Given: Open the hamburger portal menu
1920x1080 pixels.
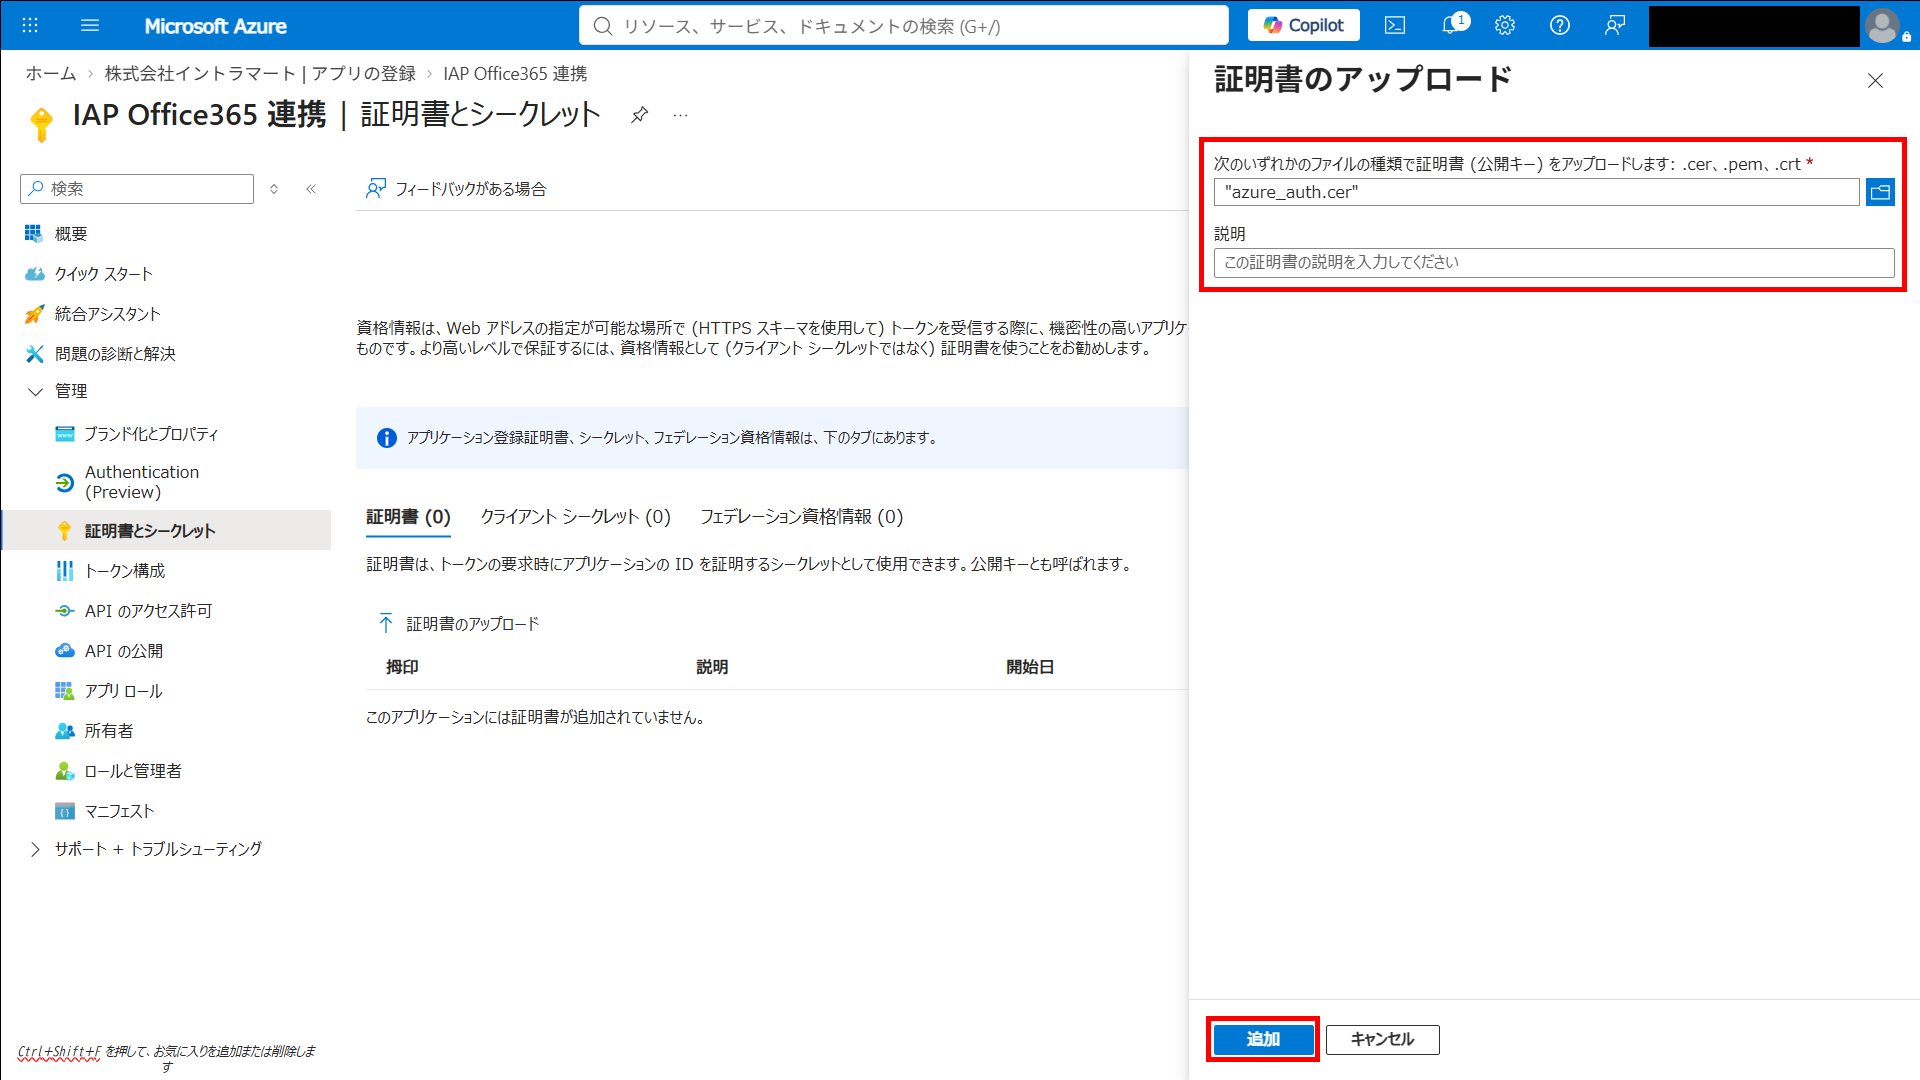Looking at the screenshot, I should click(x=90, y=25).
